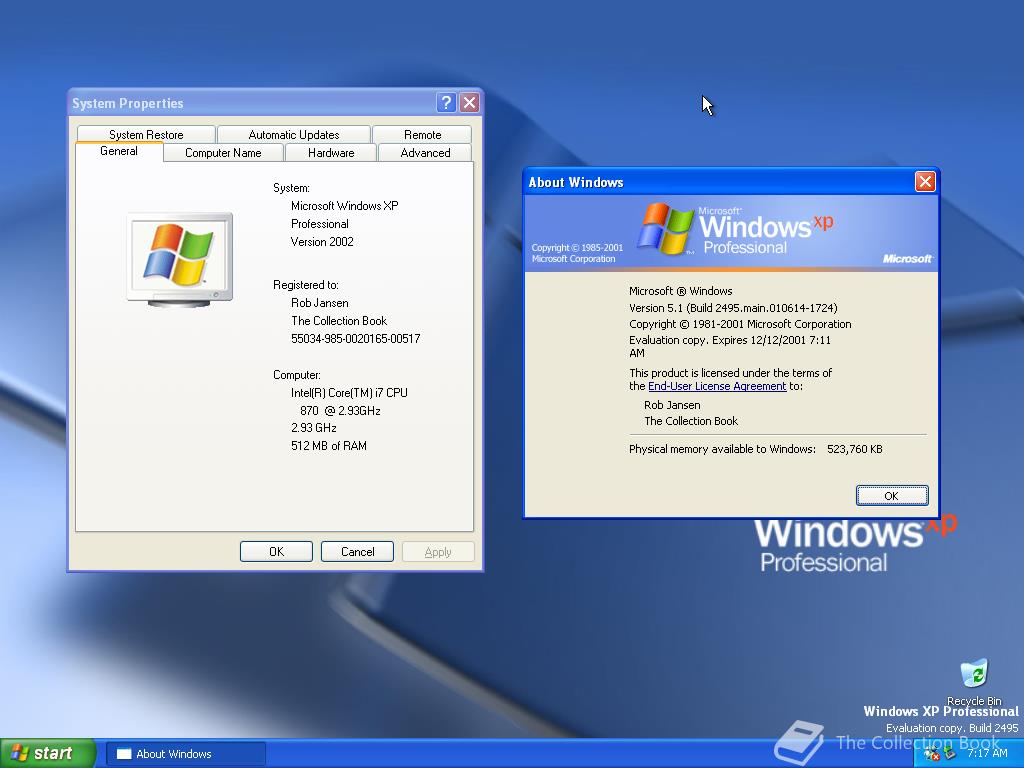The height and width of the screenshot is (768, 1024).
Task: Click the Windows XP logo banner in About Windows
Action: 731,232
